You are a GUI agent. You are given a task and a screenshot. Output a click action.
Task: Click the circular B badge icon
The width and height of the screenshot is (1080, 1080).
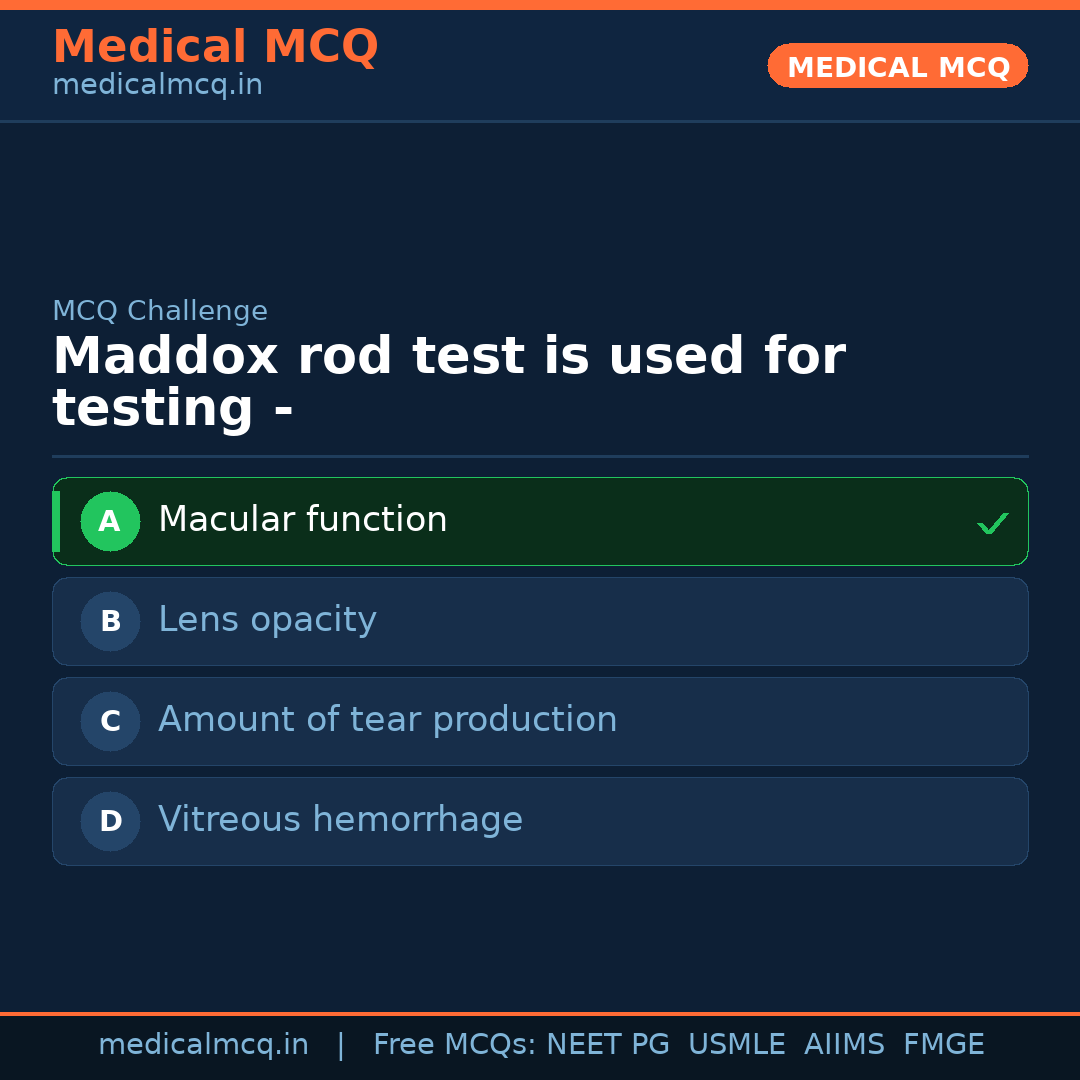click(110, 621)
